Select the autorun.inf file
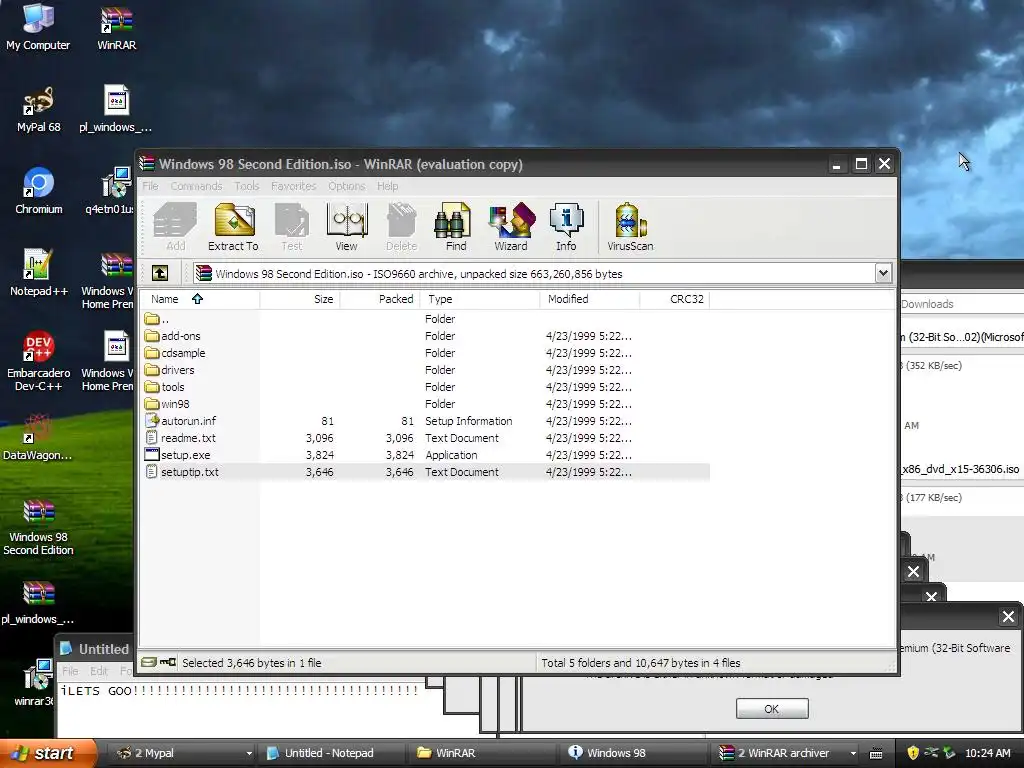Image resolution: width=1024 pixels, height=768 pixels. (180, 421)
